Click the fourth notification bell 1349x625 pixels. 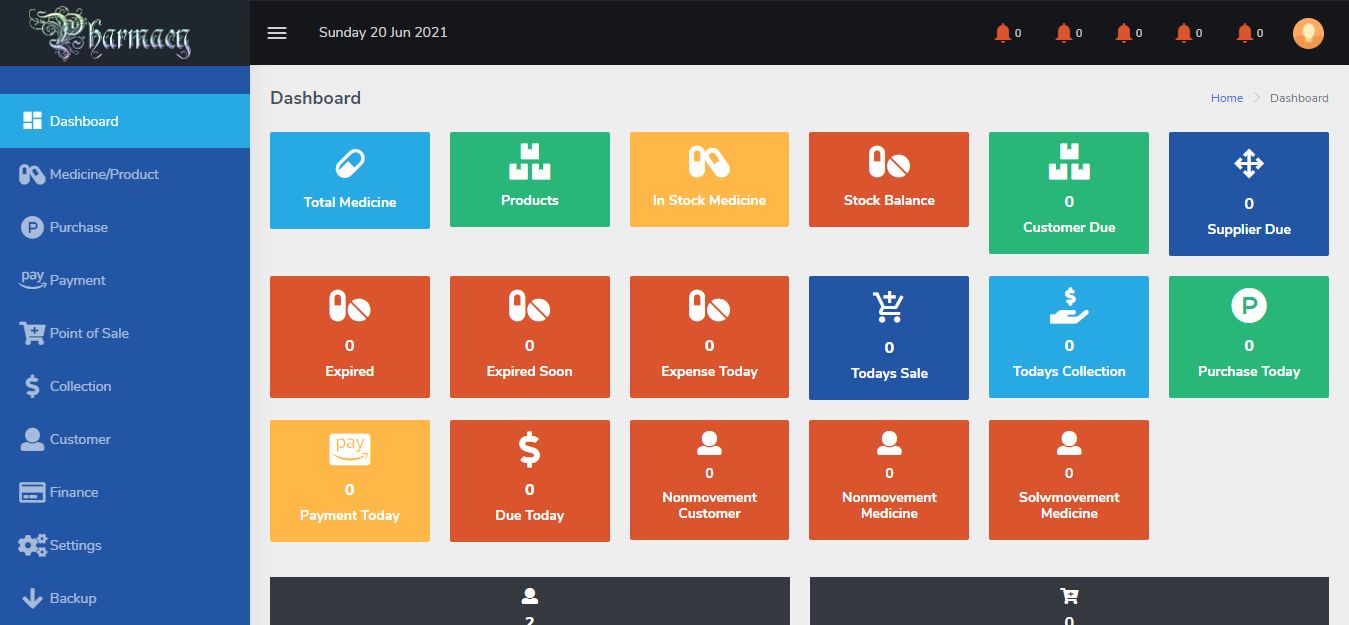[x=1184, y=33]
